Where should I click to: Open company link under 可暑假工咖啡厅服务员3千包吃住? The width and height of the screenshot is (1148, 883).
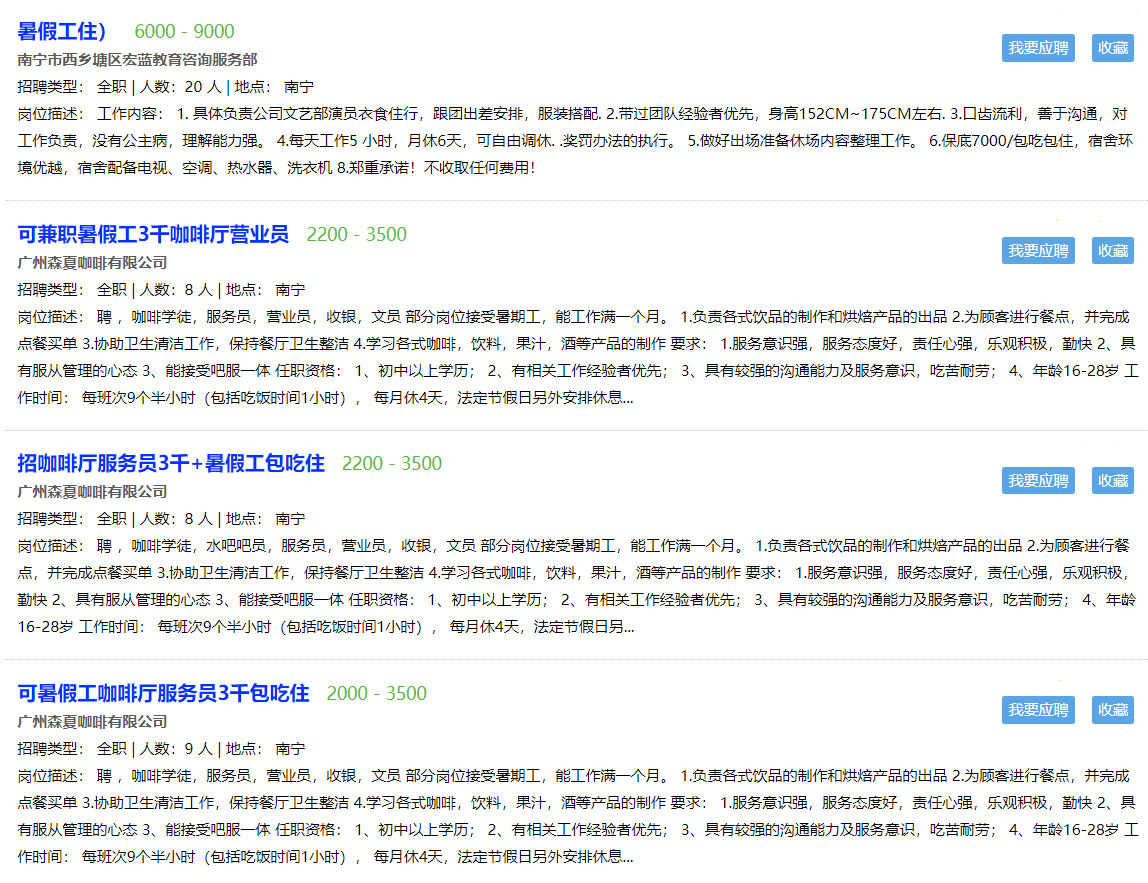point(92,722)
